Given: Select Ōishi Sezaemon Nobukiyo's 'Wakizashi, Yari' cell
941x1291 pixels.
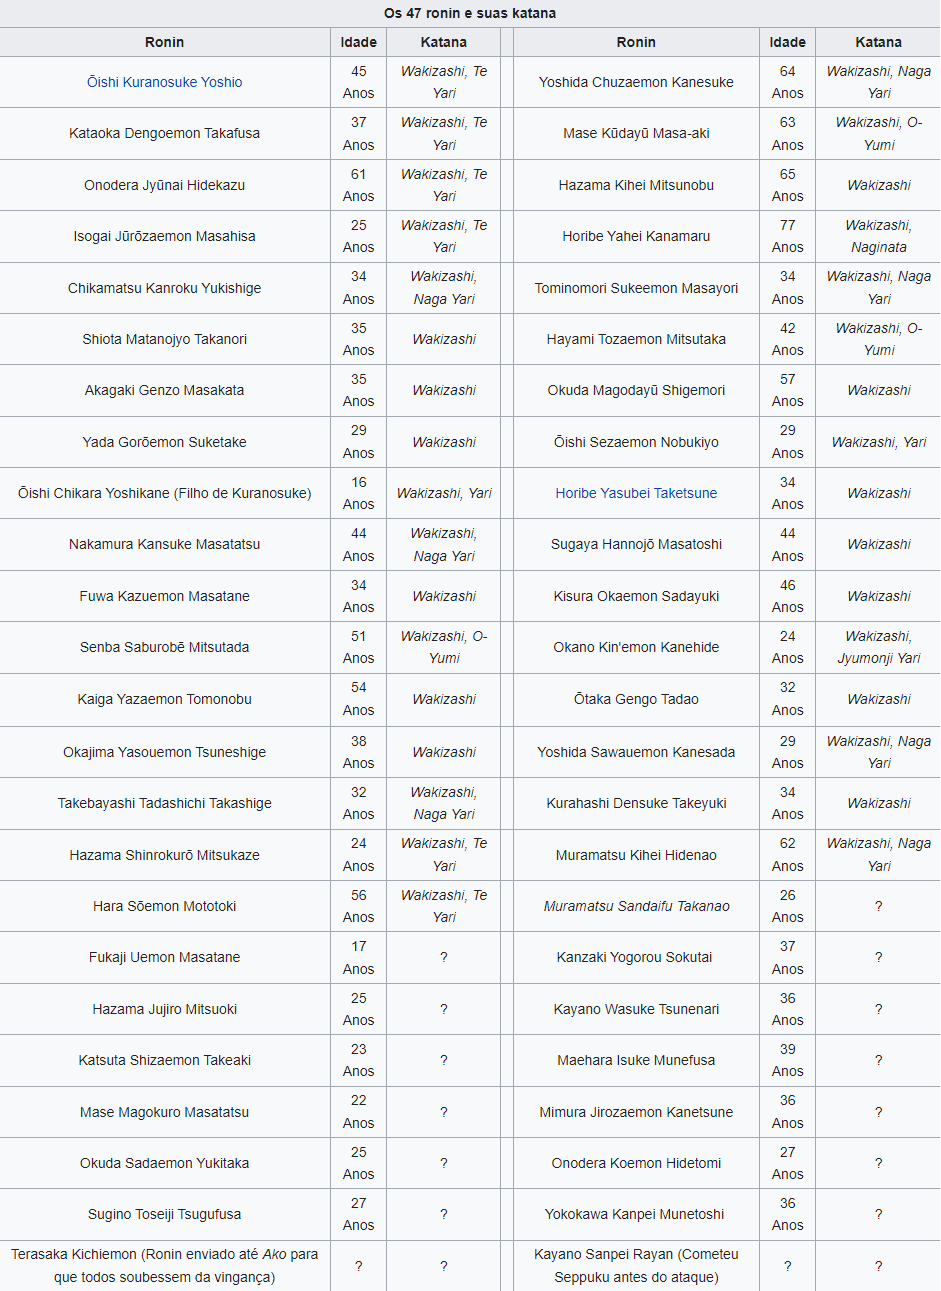Looking at the screenshot, I should (x=878, y=442).
